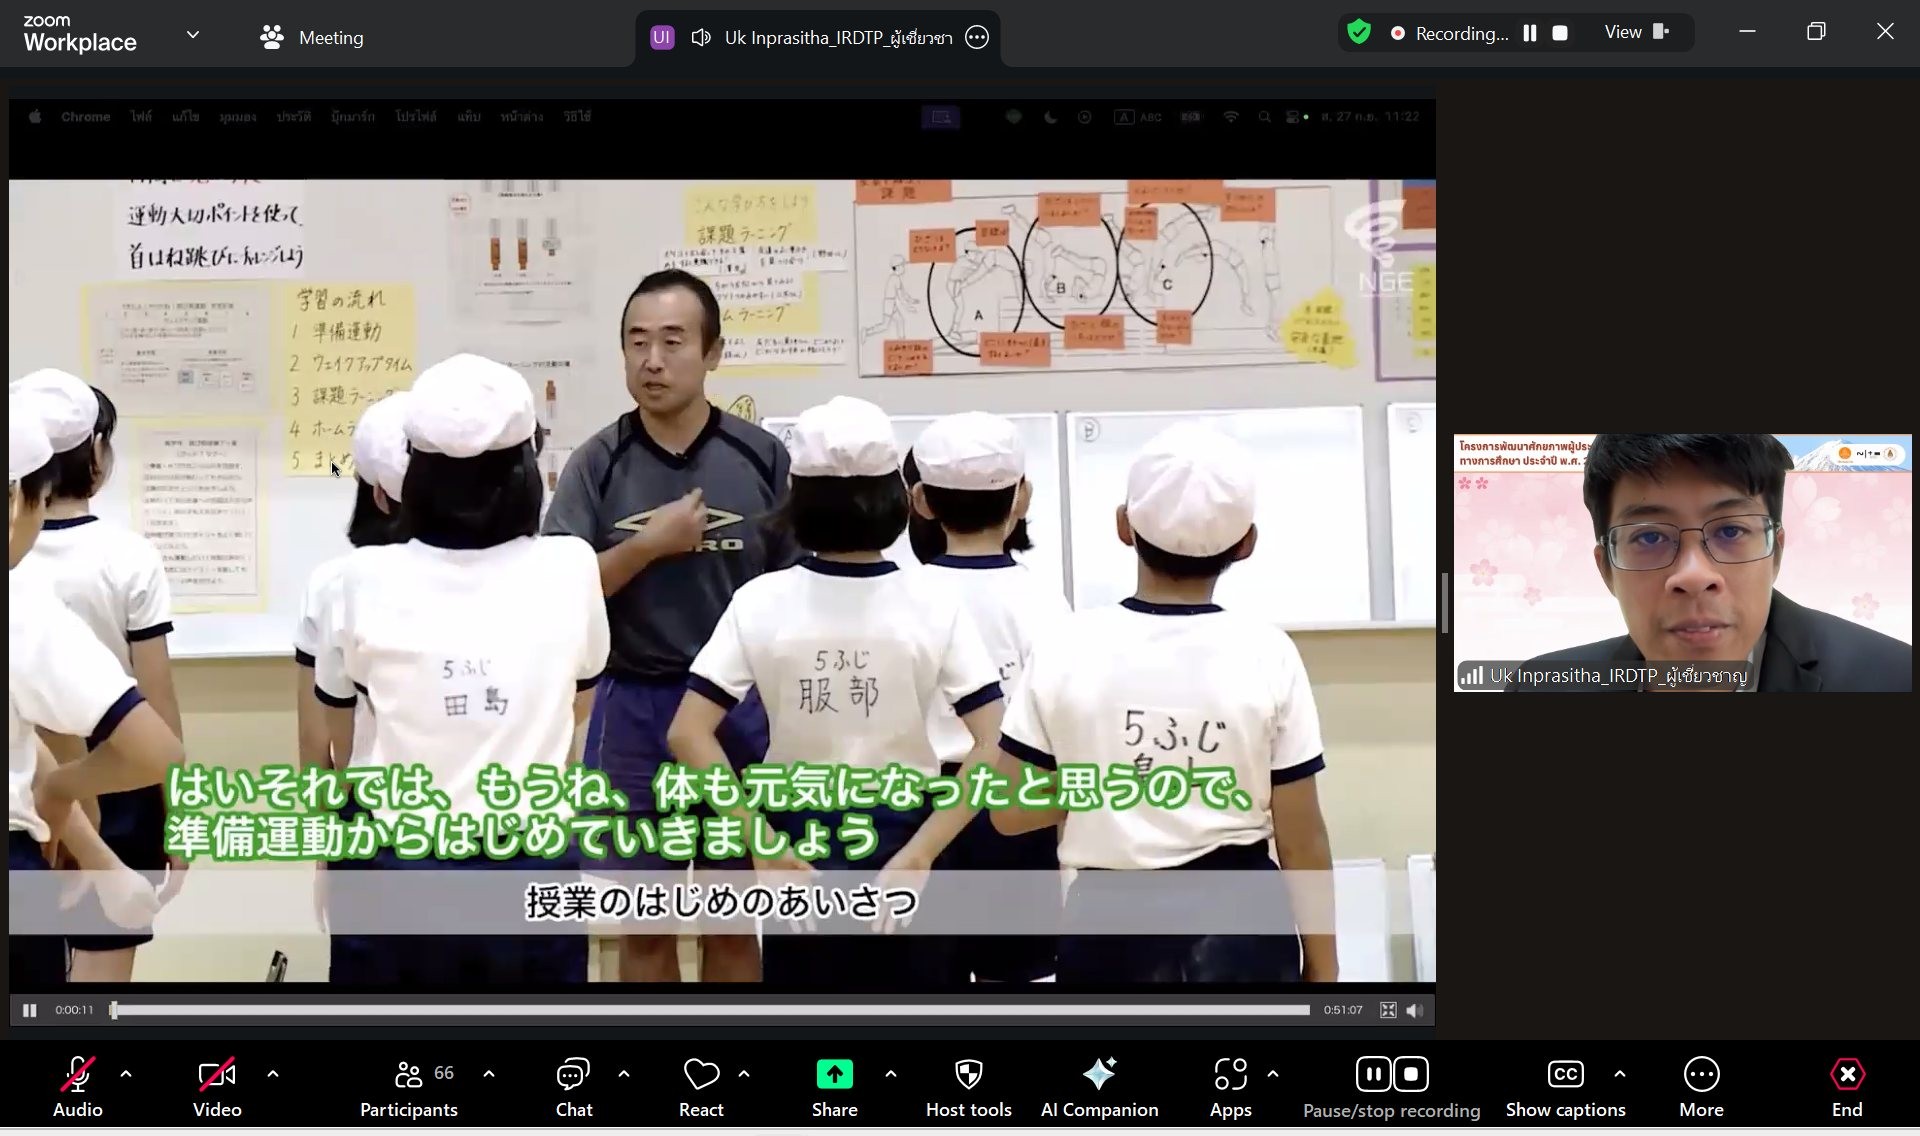This screenshot has width=1920, height=1136.
Task: Click the video playback progress bar
Action: coord(710,1010)
